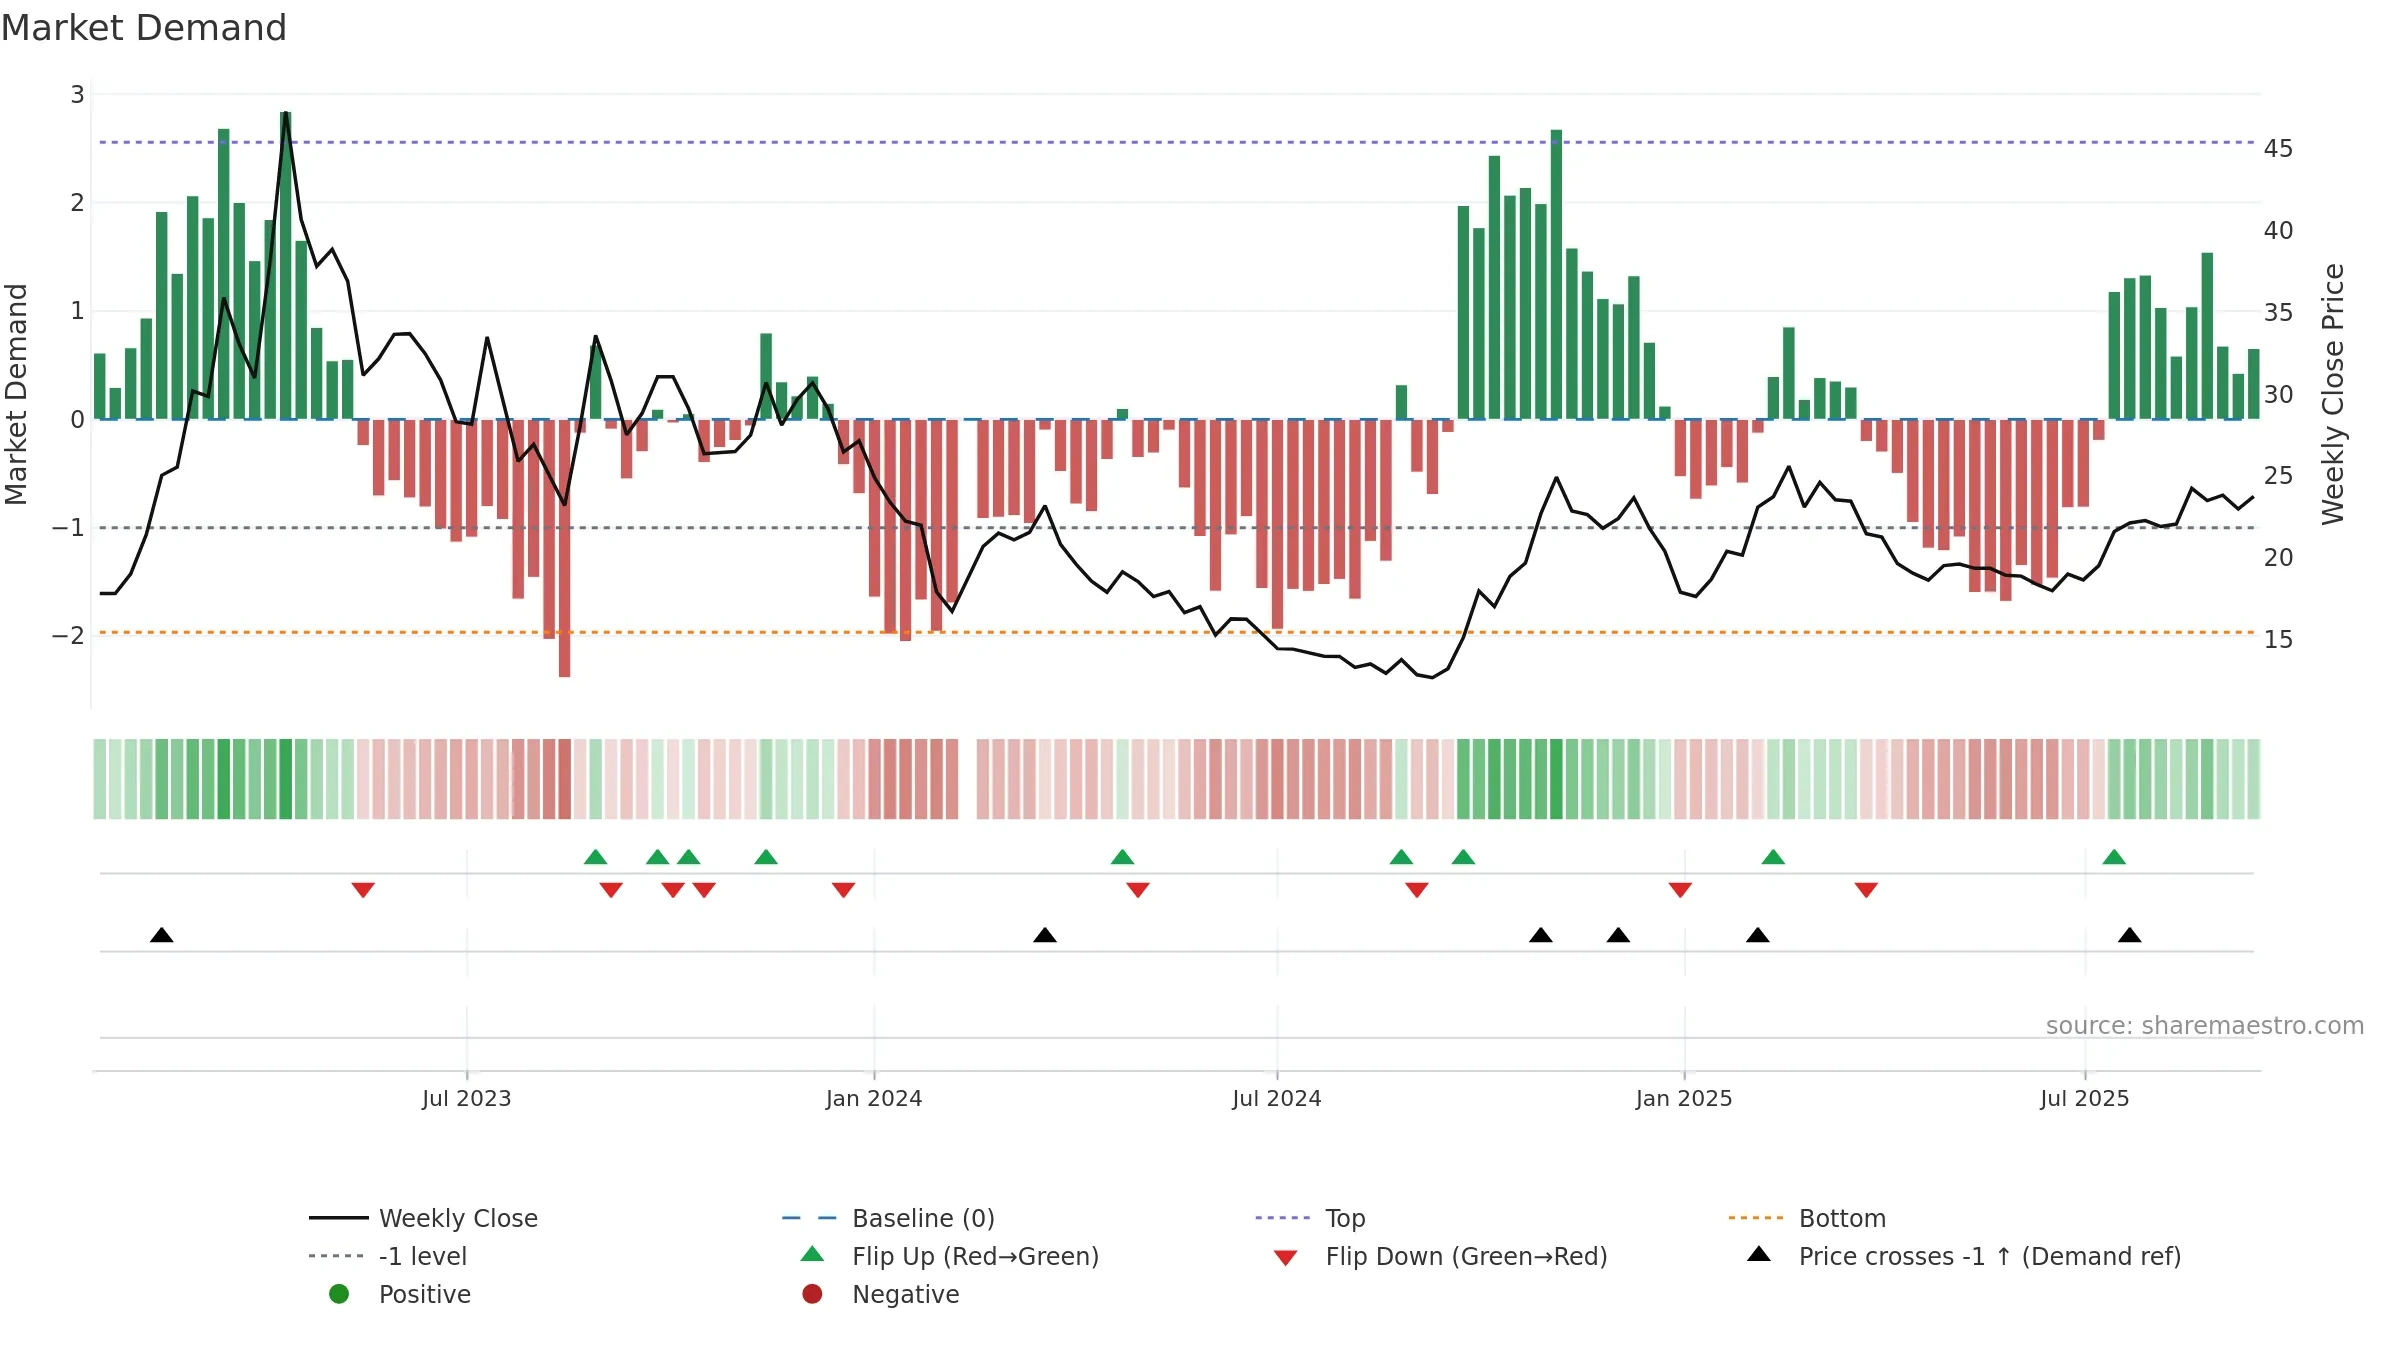The image size is (2400, 1350).
Task: Click the 45 price axis tick
Action: tap(2278, 148)
